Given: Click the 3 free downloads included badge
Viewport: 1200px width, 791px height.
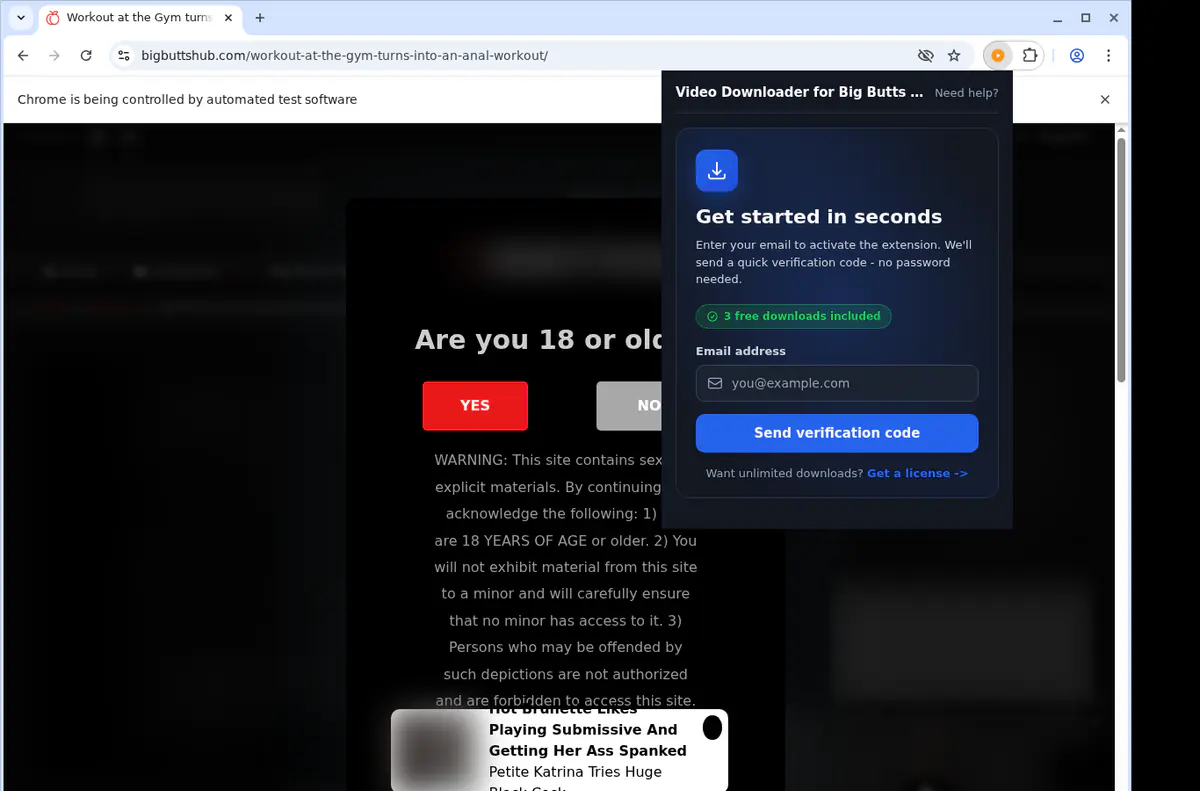Looking at the screenshot, I should [x=793, y=316].
